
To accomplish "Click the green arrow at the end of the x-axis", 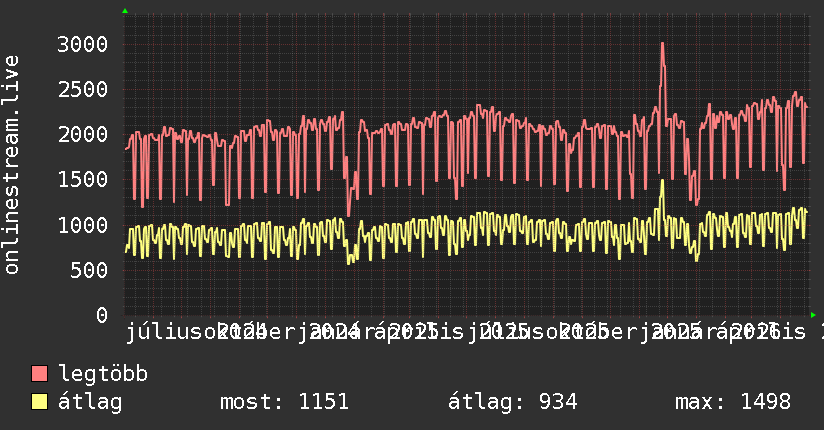I will (813, 315).
